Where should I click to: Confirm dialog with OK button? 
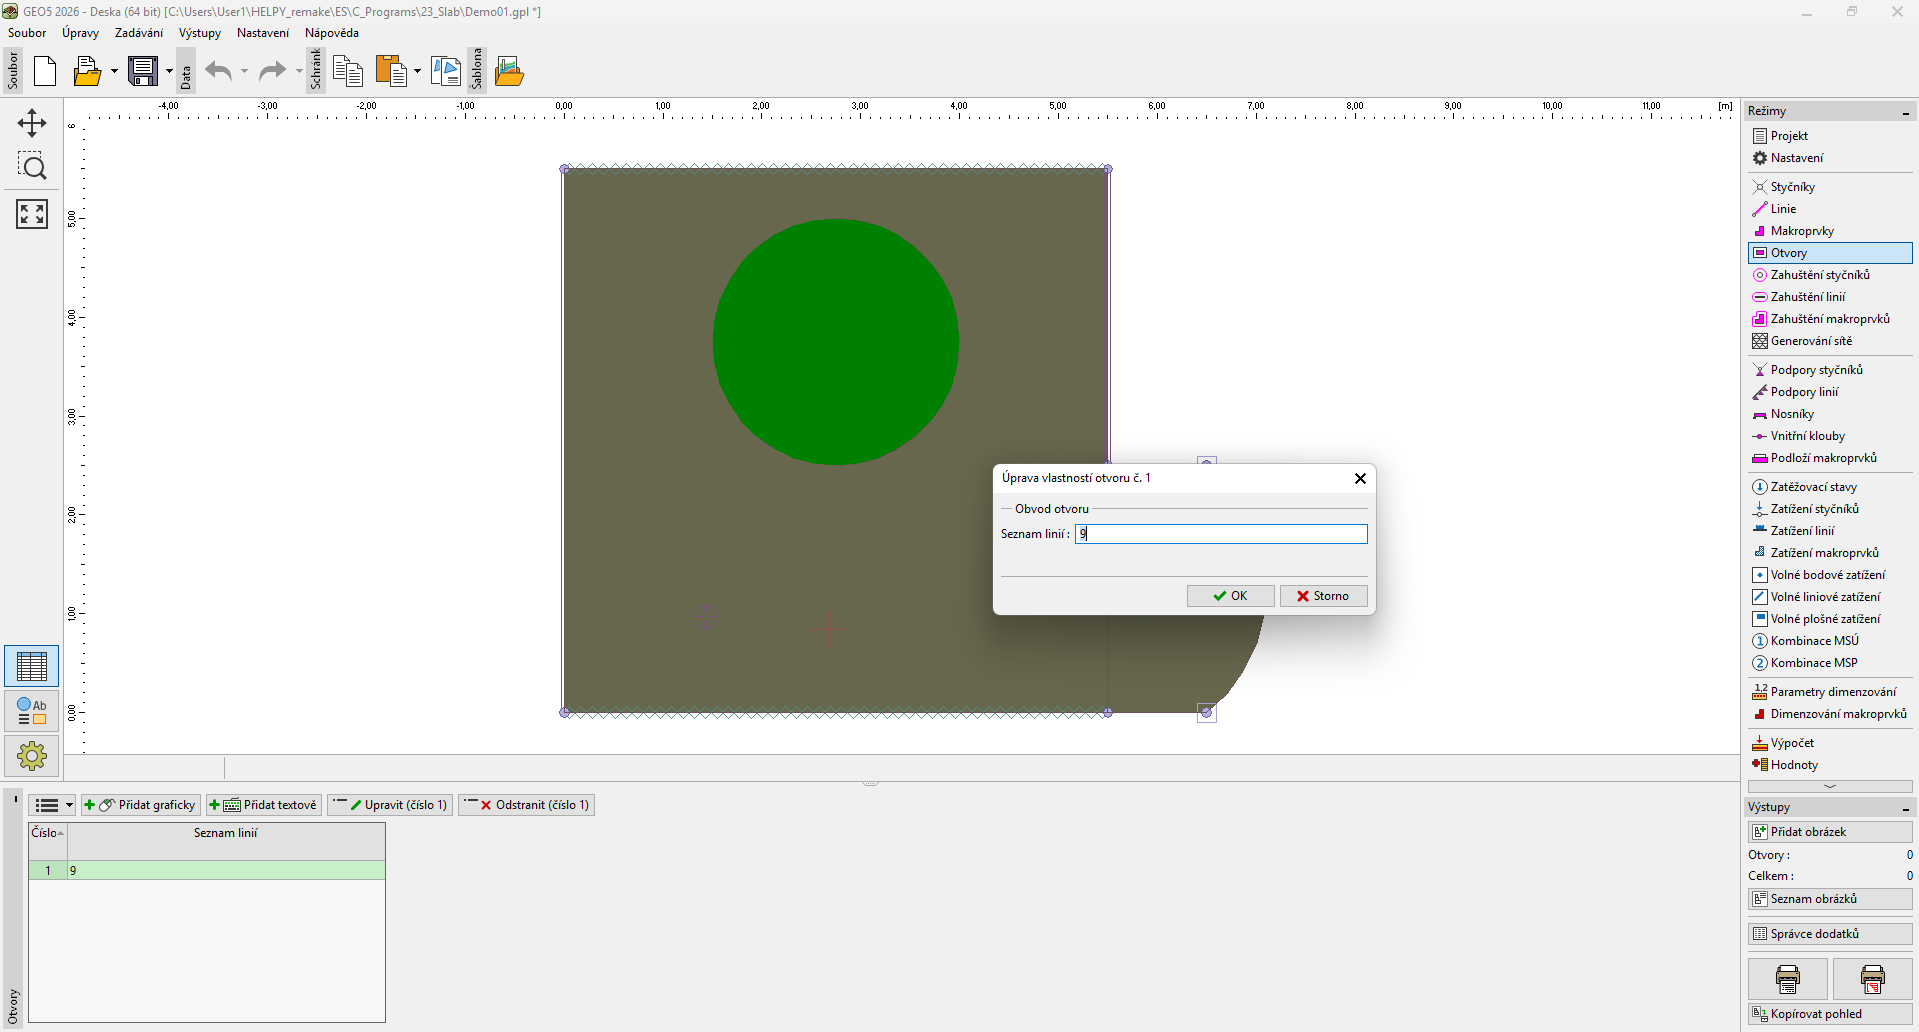pyautogui.click(x=1230, y=596)
